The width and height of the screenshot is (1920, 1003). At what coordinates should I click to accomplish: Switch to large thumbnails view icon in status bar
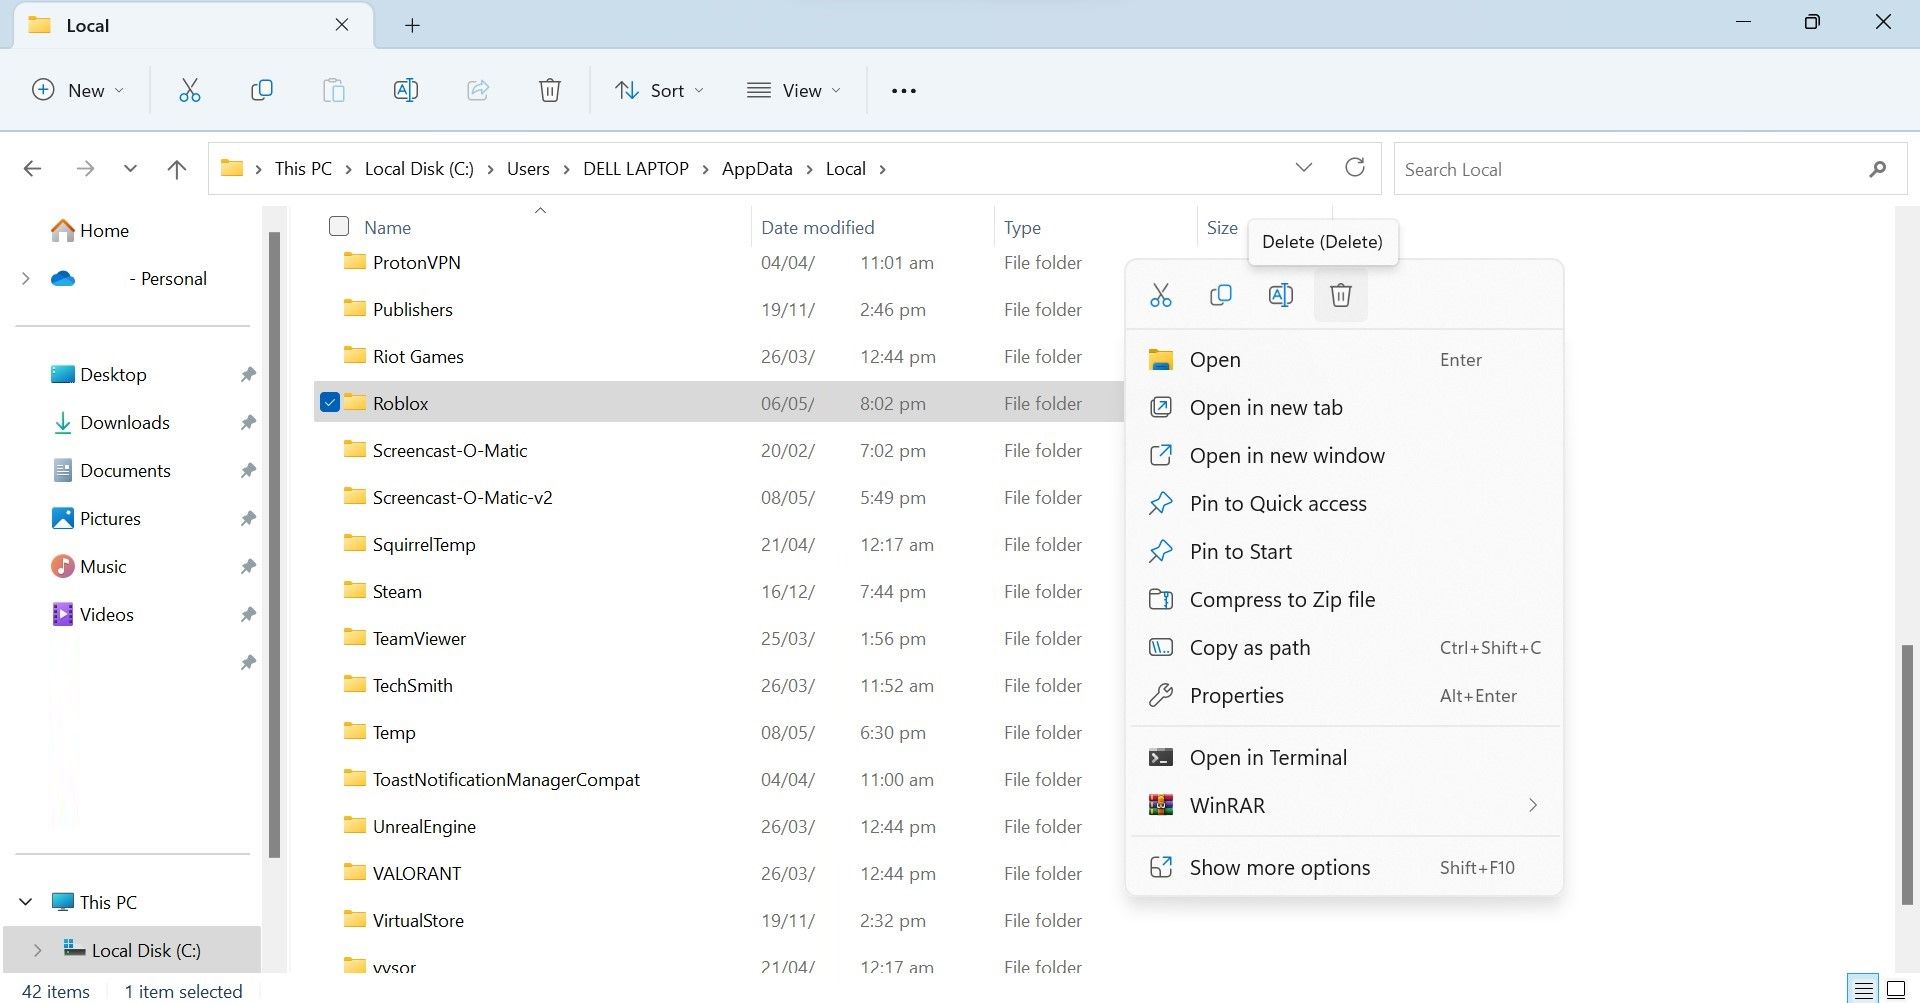[x=1895, y=990]
